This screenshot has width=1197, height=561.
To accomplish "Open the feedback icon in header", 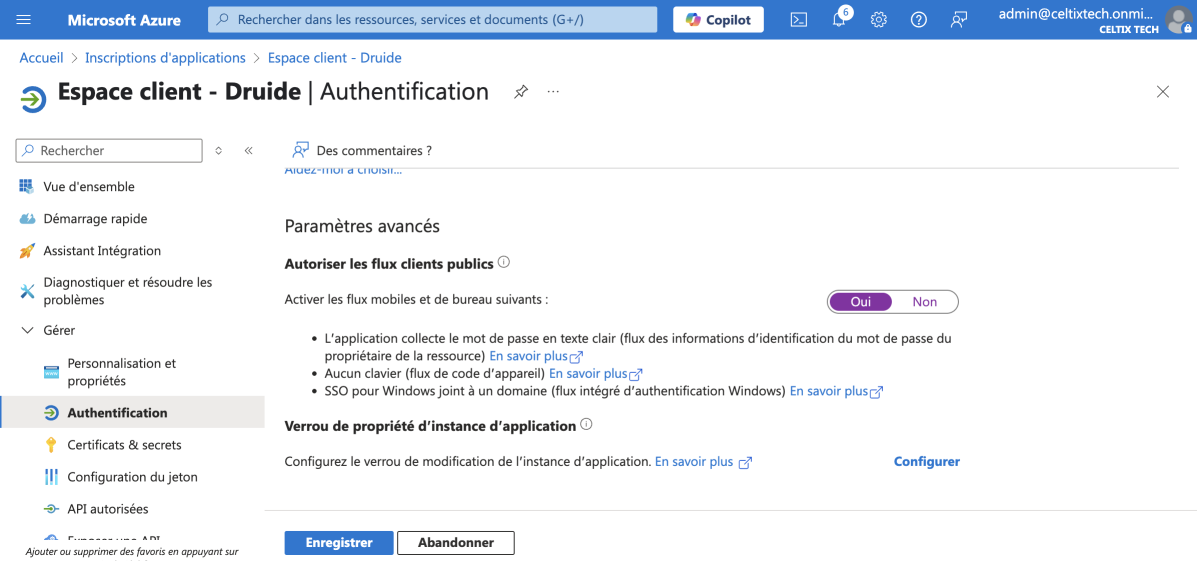I will [x=959, y=20].
